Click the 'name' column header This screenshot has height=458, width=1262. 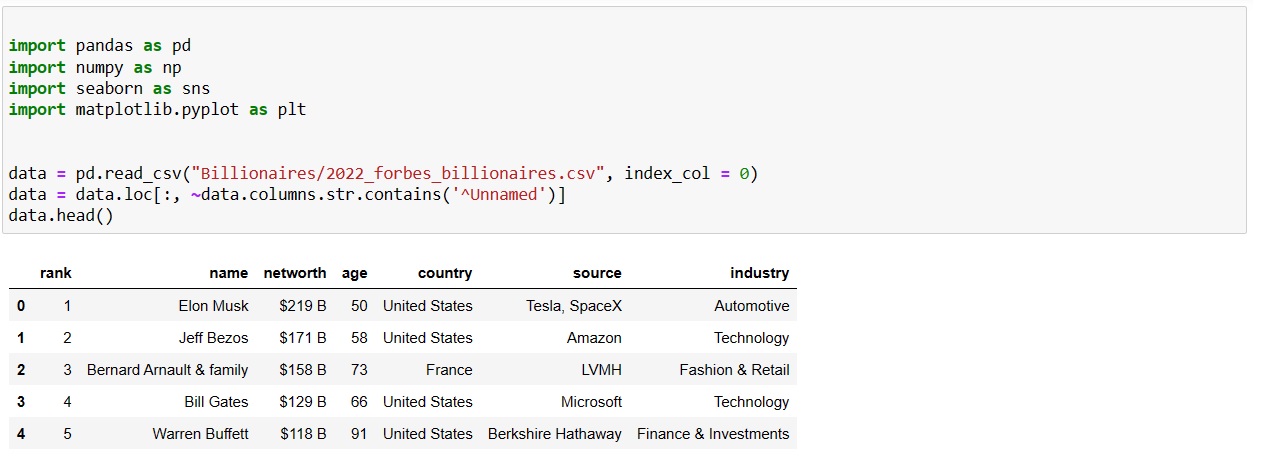(229, 273)
